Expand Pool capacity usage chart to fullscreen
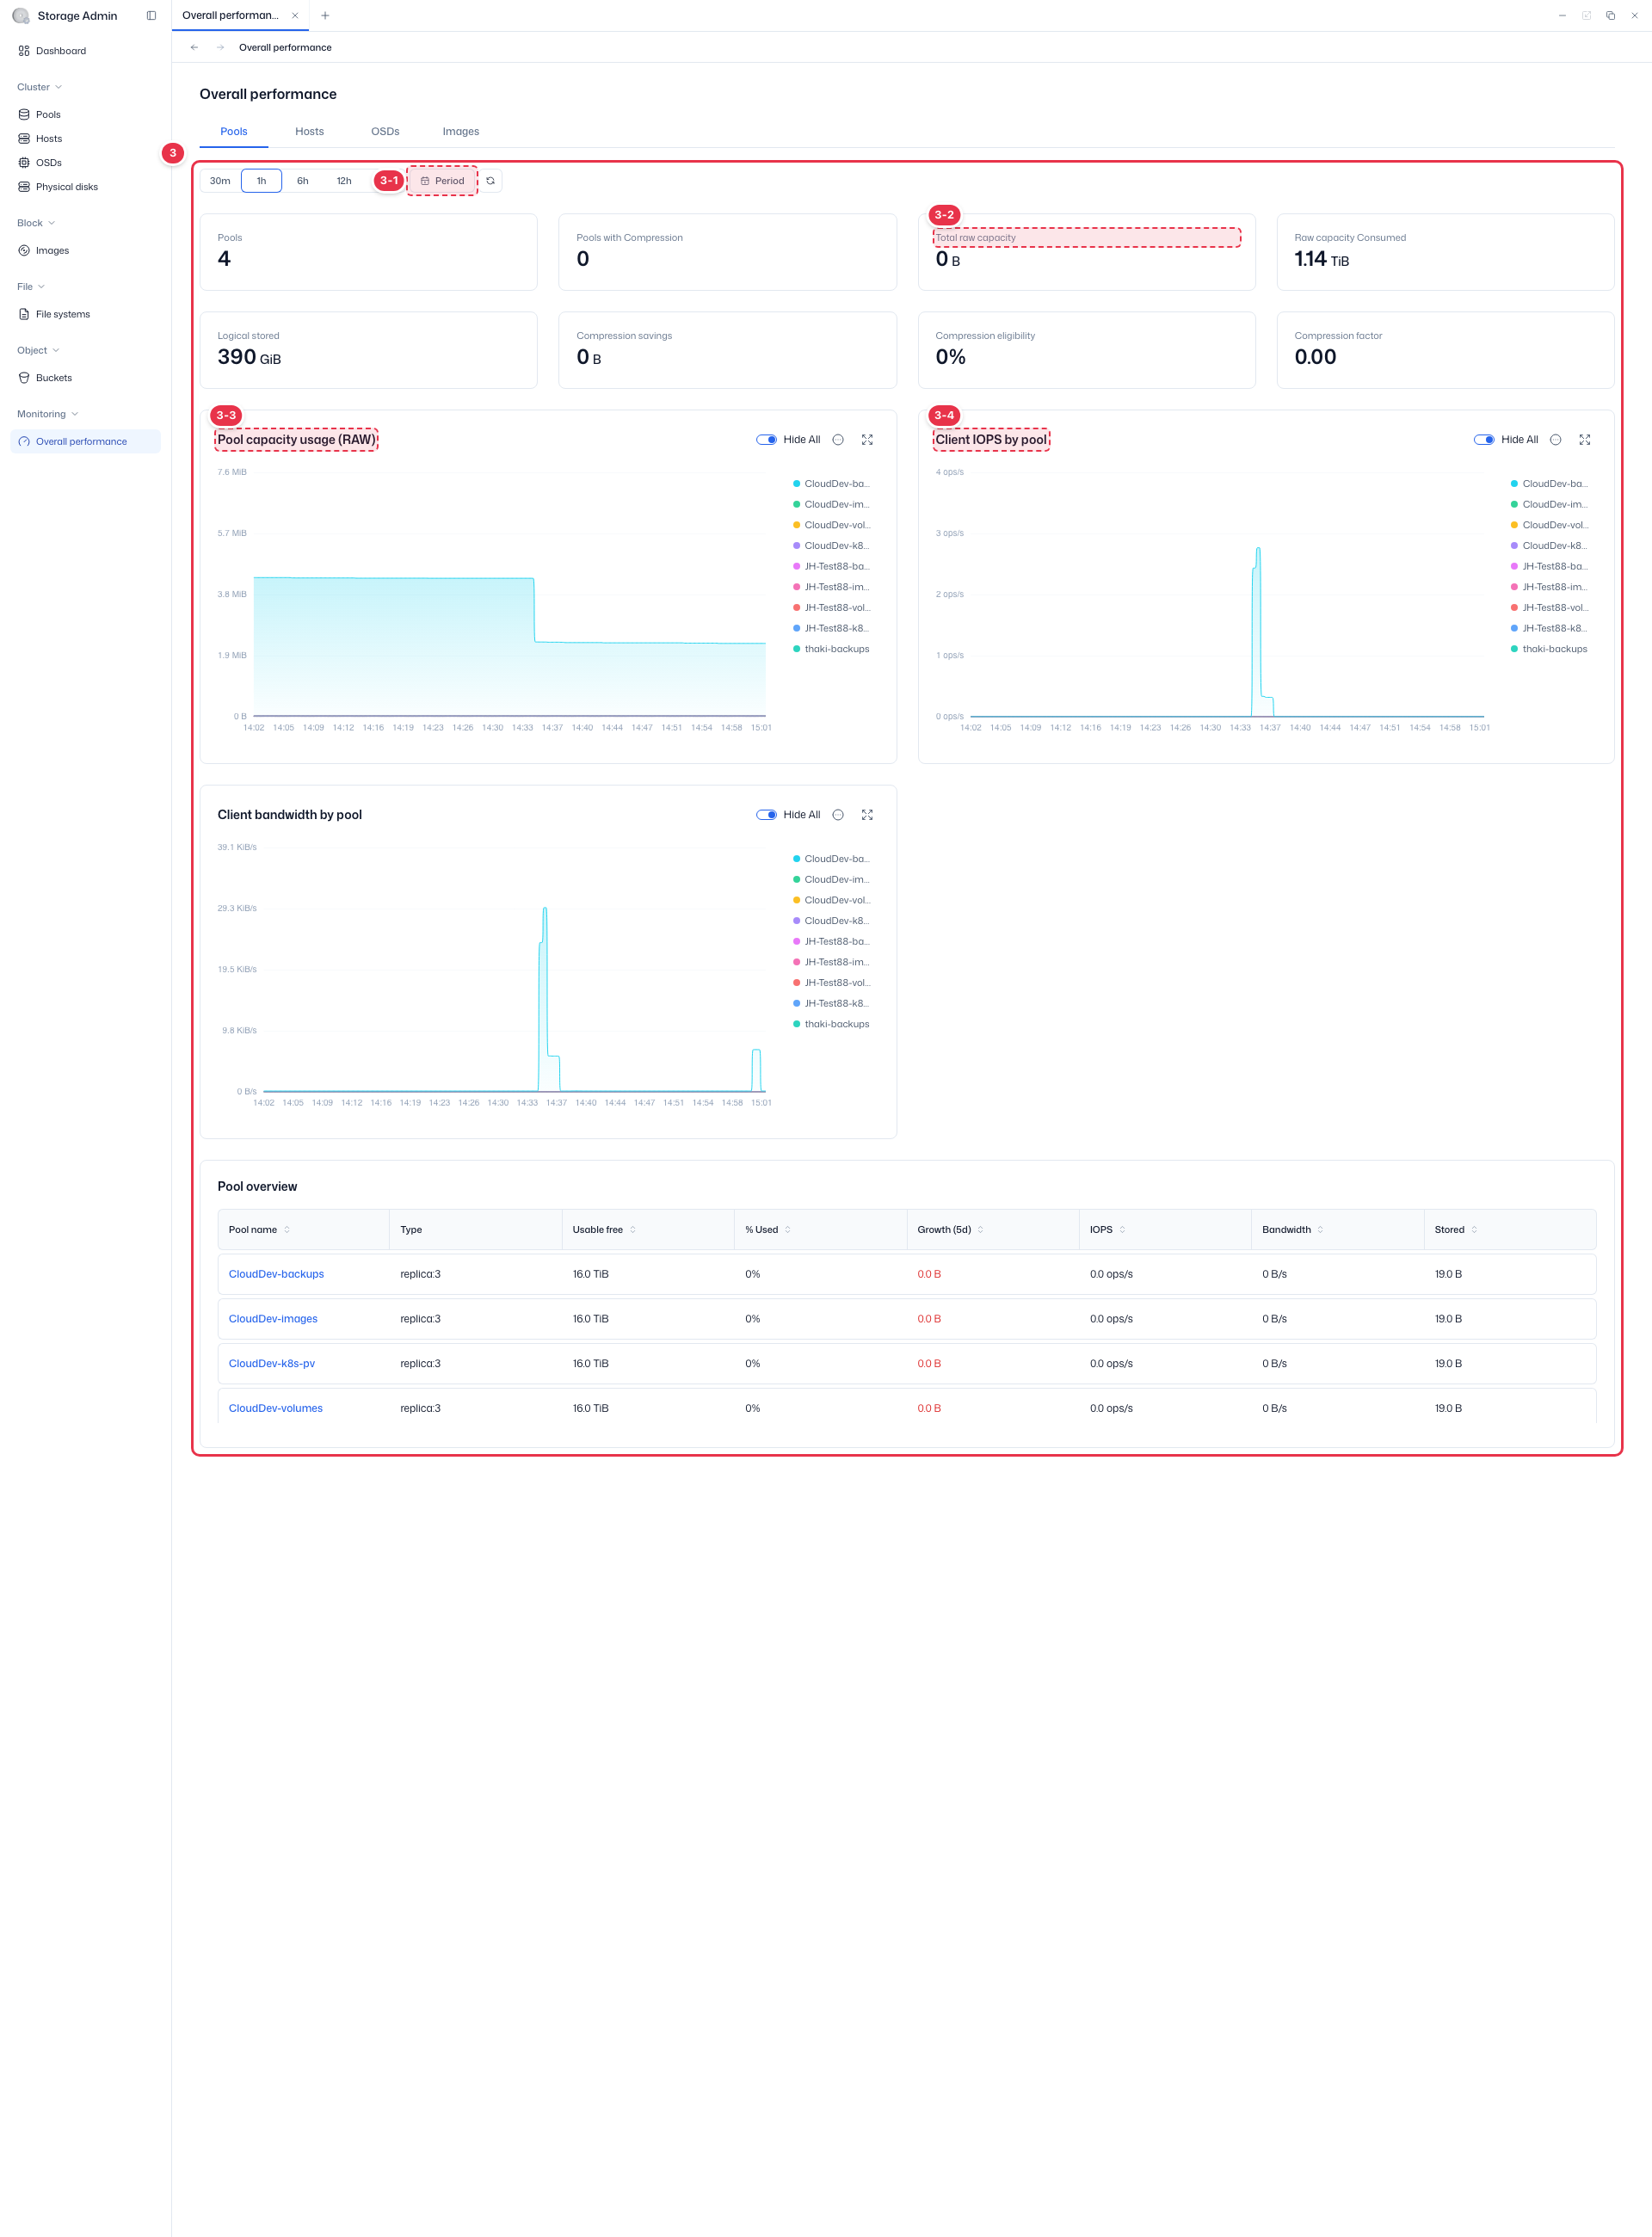This screenshot has height=2237, width=1652. (x=867, y=440)
